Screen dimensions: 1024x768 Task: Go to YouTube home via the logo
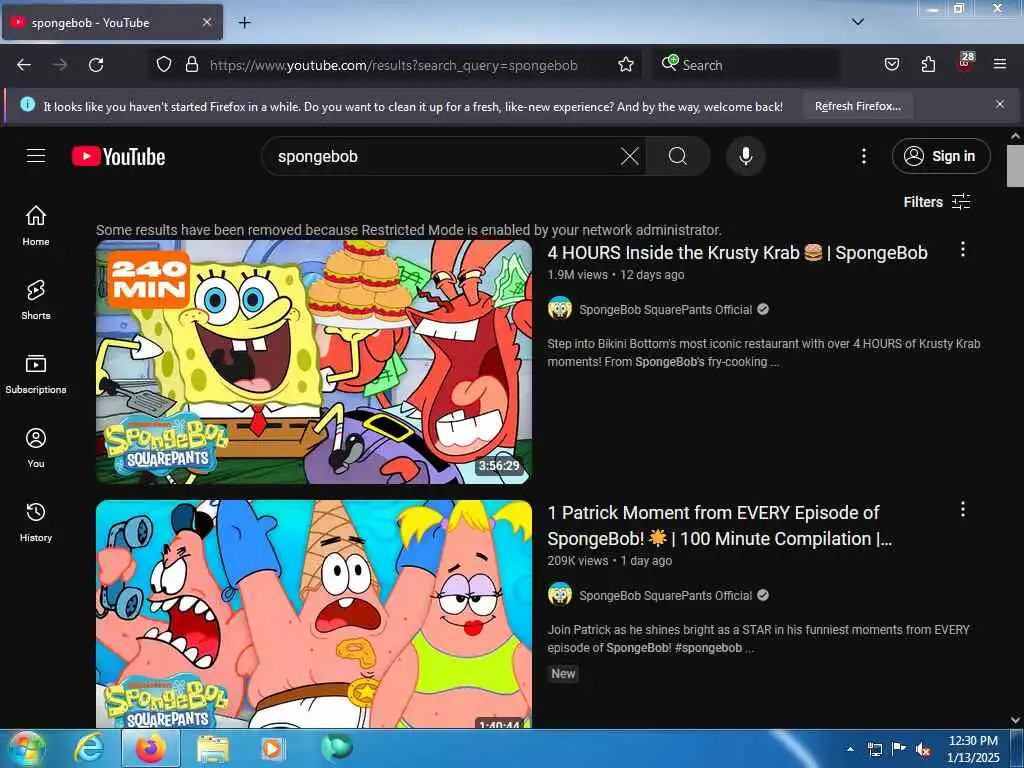tap(118, 156)
